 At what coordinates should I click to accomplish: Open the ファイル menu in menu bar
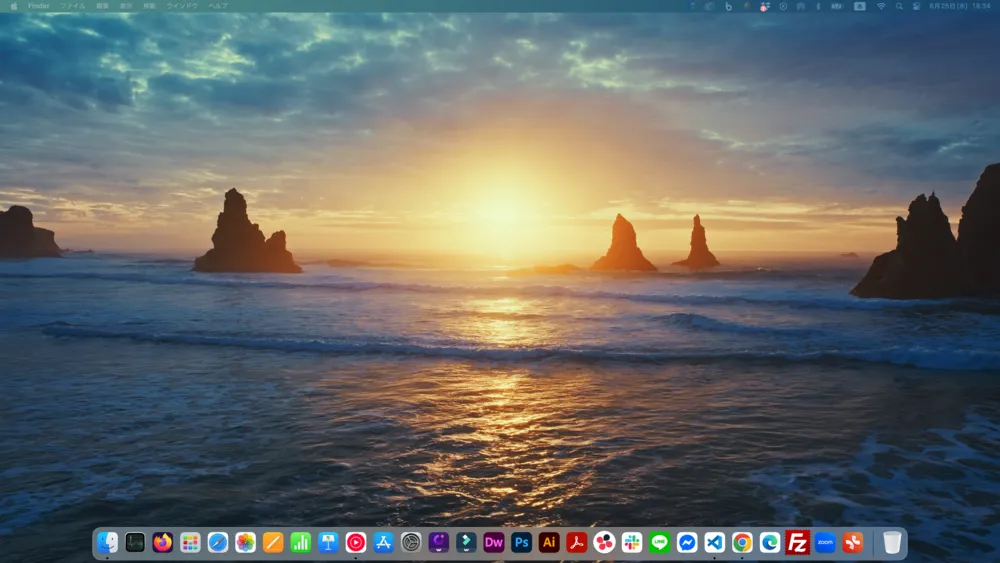72,6
